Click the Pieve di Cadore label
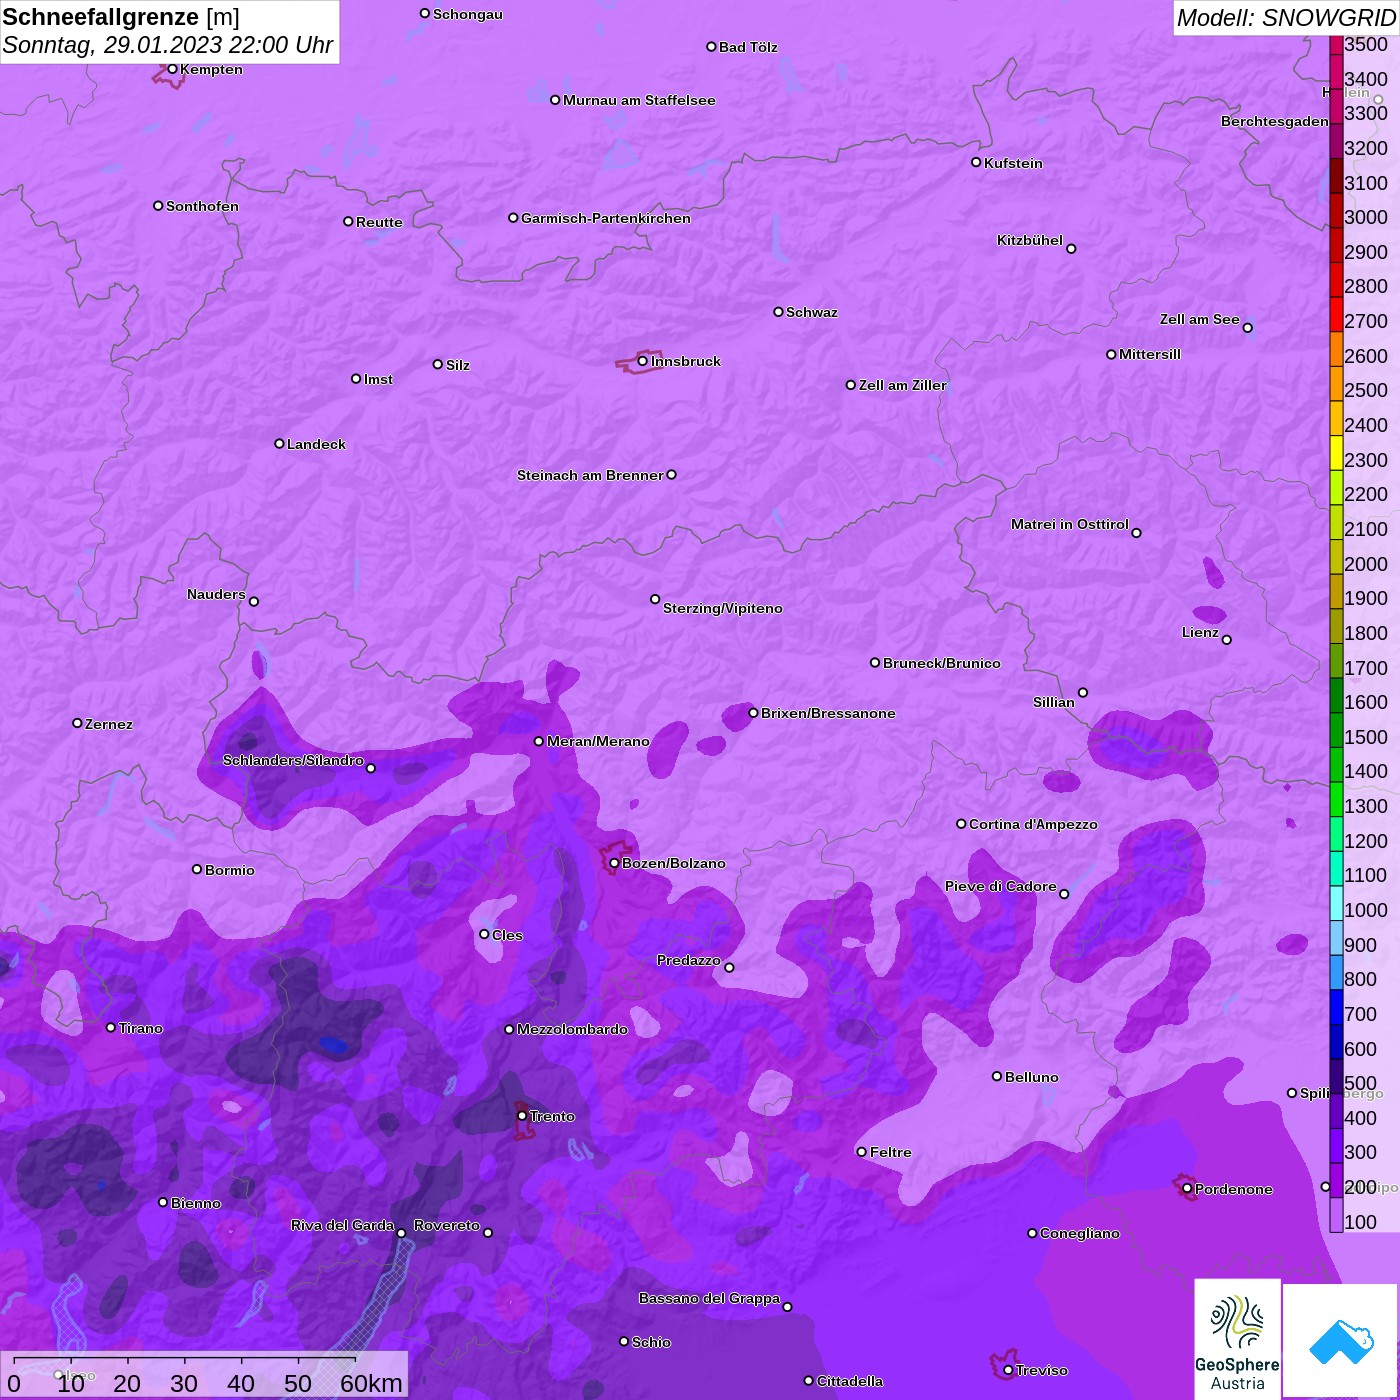Screen dimensions: 1400x1400 (1001, 886)
